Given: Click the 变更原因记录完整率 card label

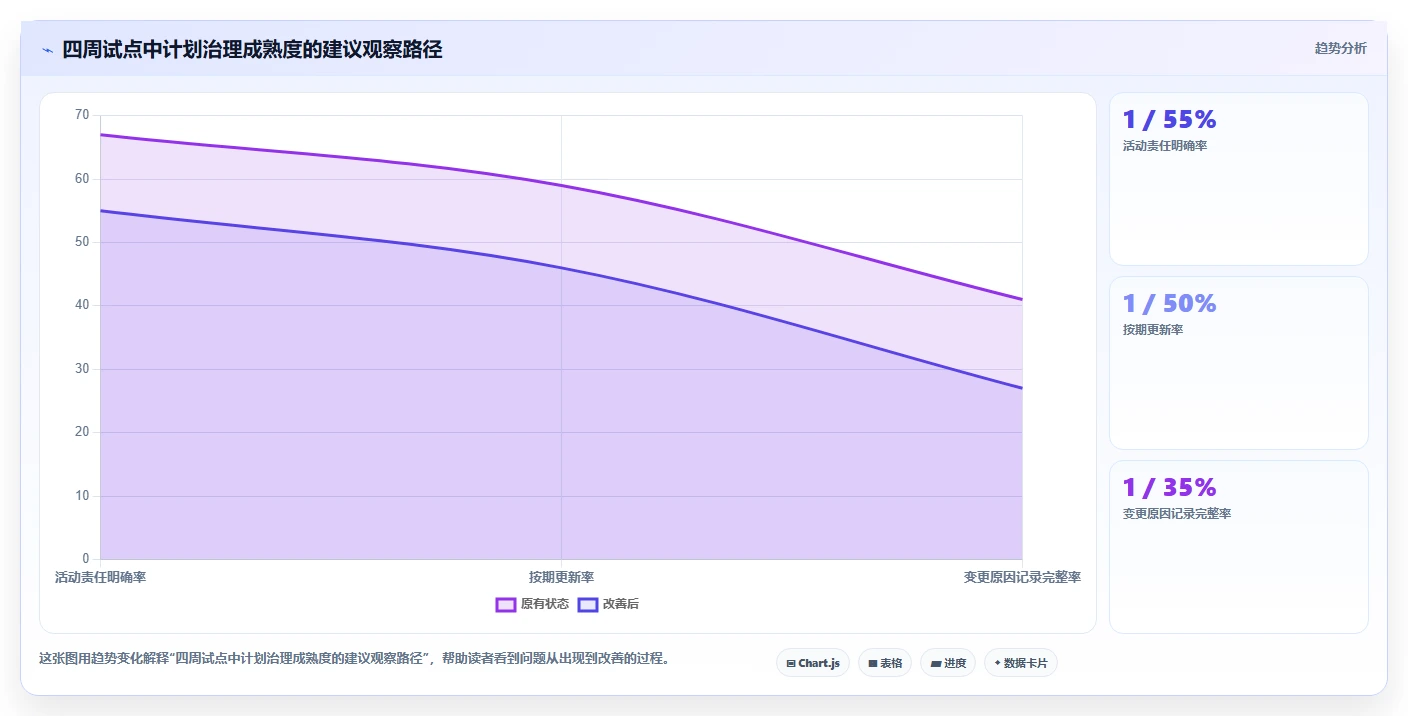Looking at the screenshot, I should (1177, 514).
